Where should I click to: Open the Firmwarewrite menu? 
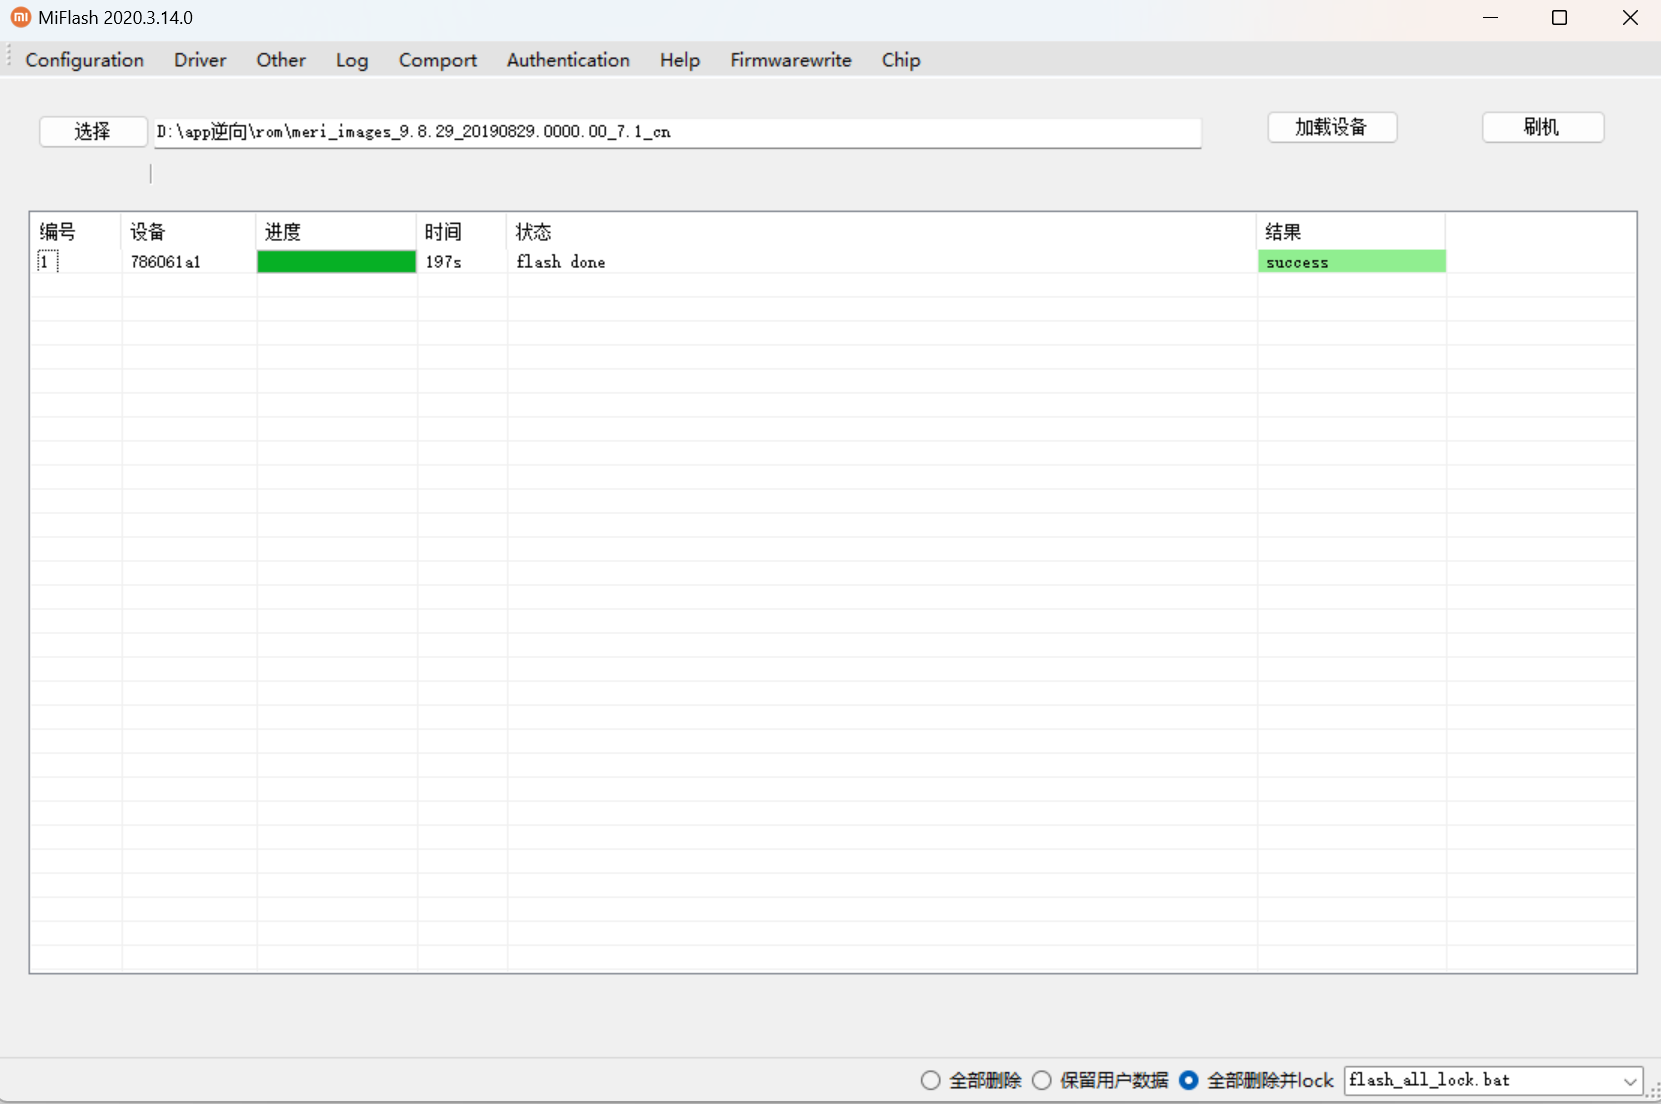pos(791,60)
